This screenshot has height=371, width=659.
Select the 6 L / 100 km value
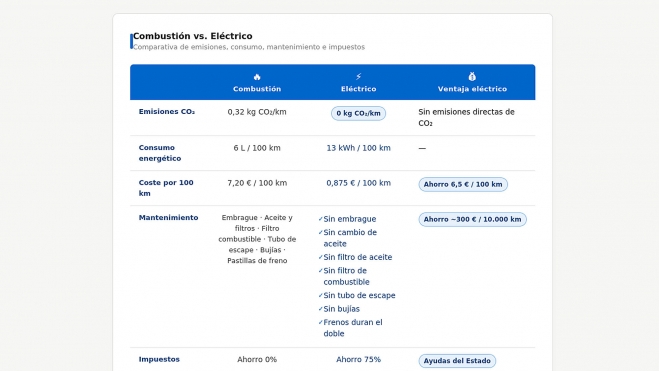257,148
